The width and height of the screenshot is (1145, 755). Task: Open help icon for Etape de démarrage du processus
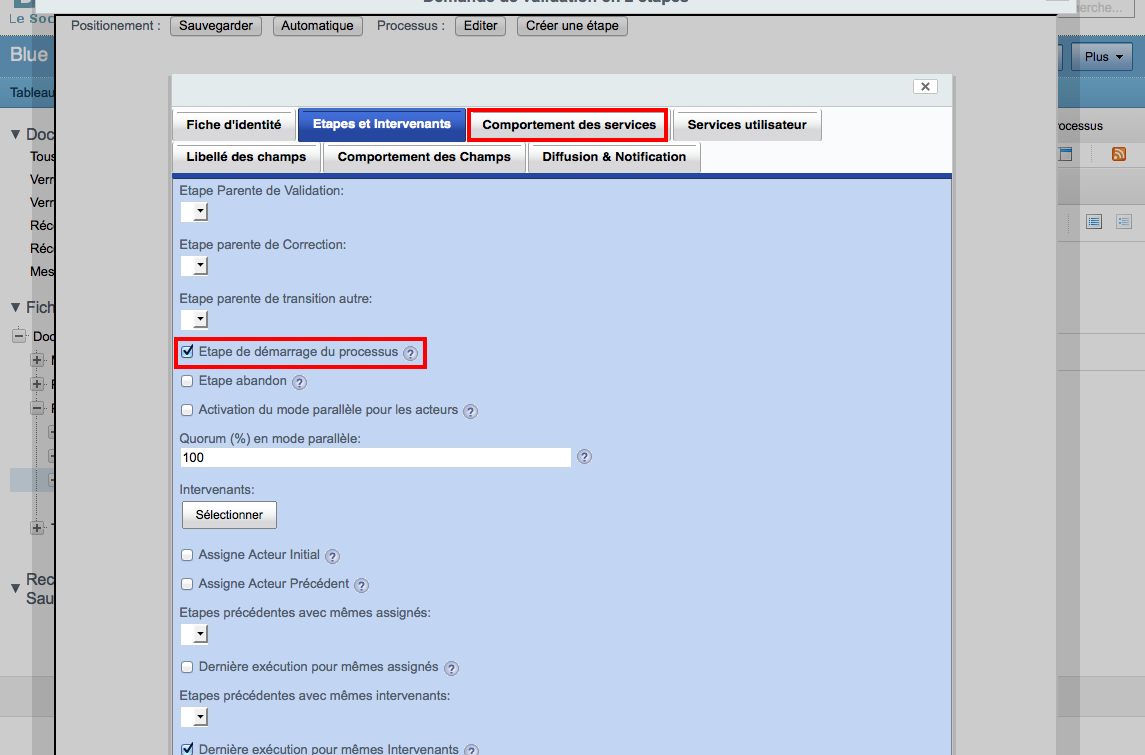coord(411,353)
